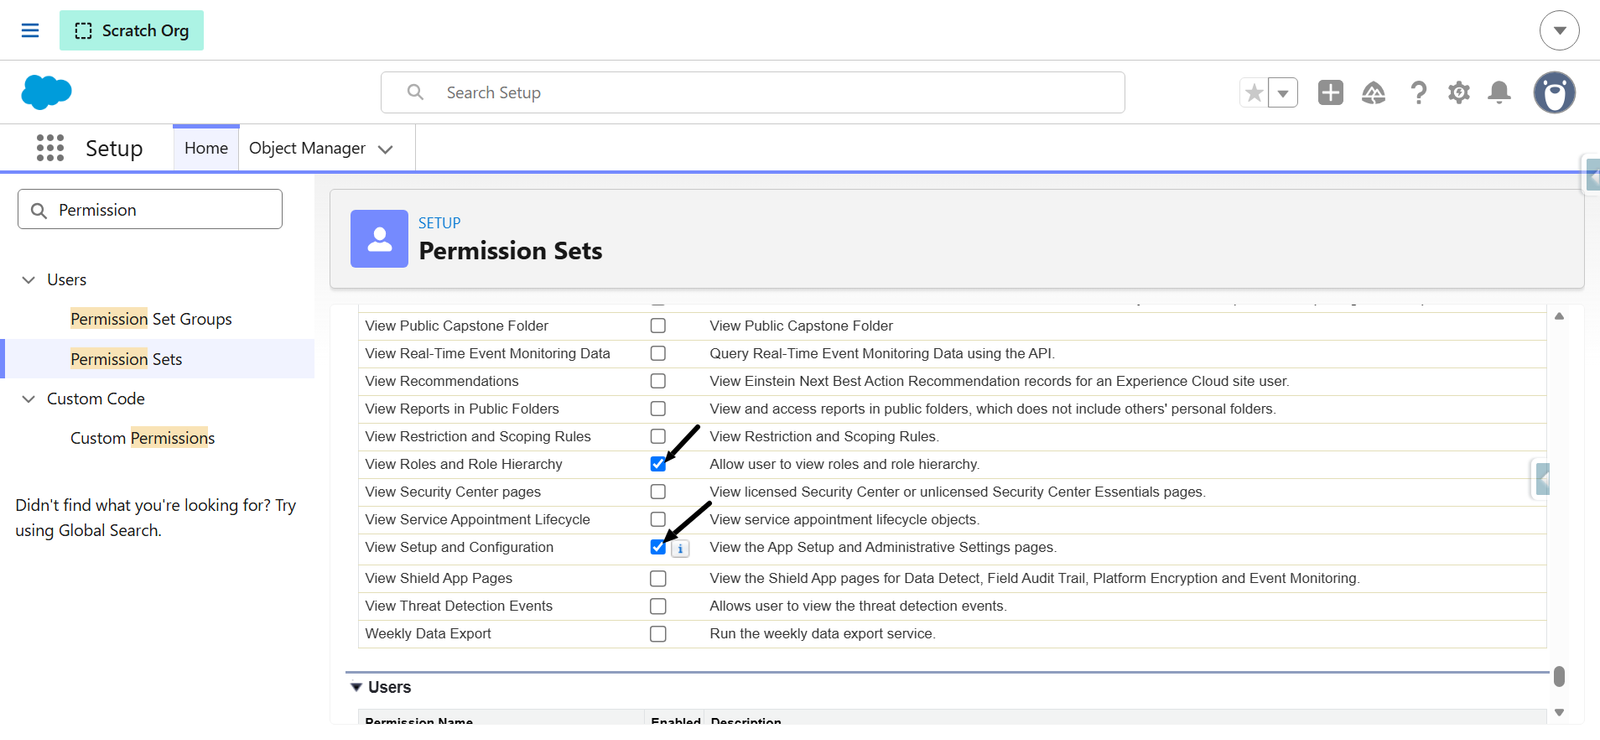Viewport: 1600px width, 740px height.
Task: Enable View Public Capstone Folder checkbox
Action: 658,326
